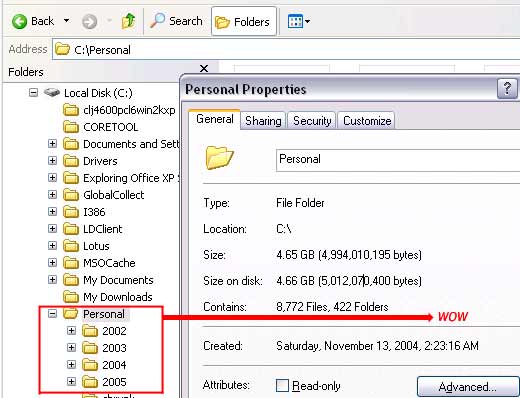Click the Advanced... attributes button
This screenshot has height=398, width=520.
click(467, 387)
